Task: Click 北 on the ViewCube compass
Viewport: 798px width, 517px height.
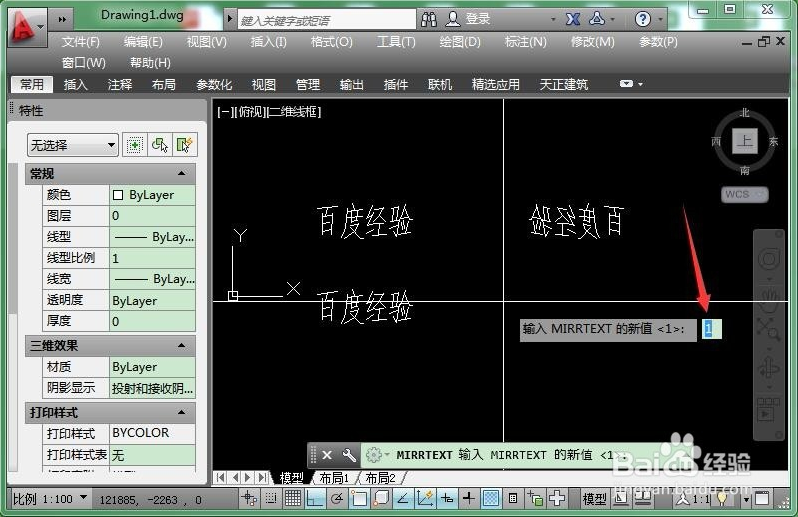Action: click(x=745, y=112)
